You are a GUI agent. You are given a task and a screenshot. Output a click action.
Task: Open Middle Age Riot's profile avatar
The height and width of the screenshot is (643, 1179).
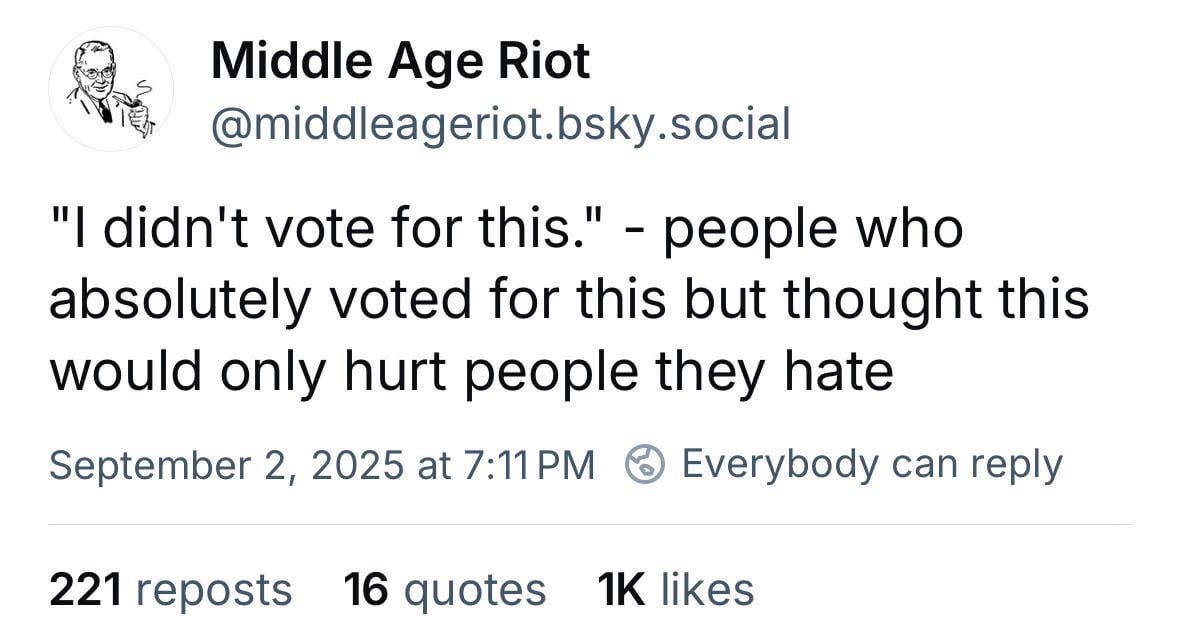[111, 89]
